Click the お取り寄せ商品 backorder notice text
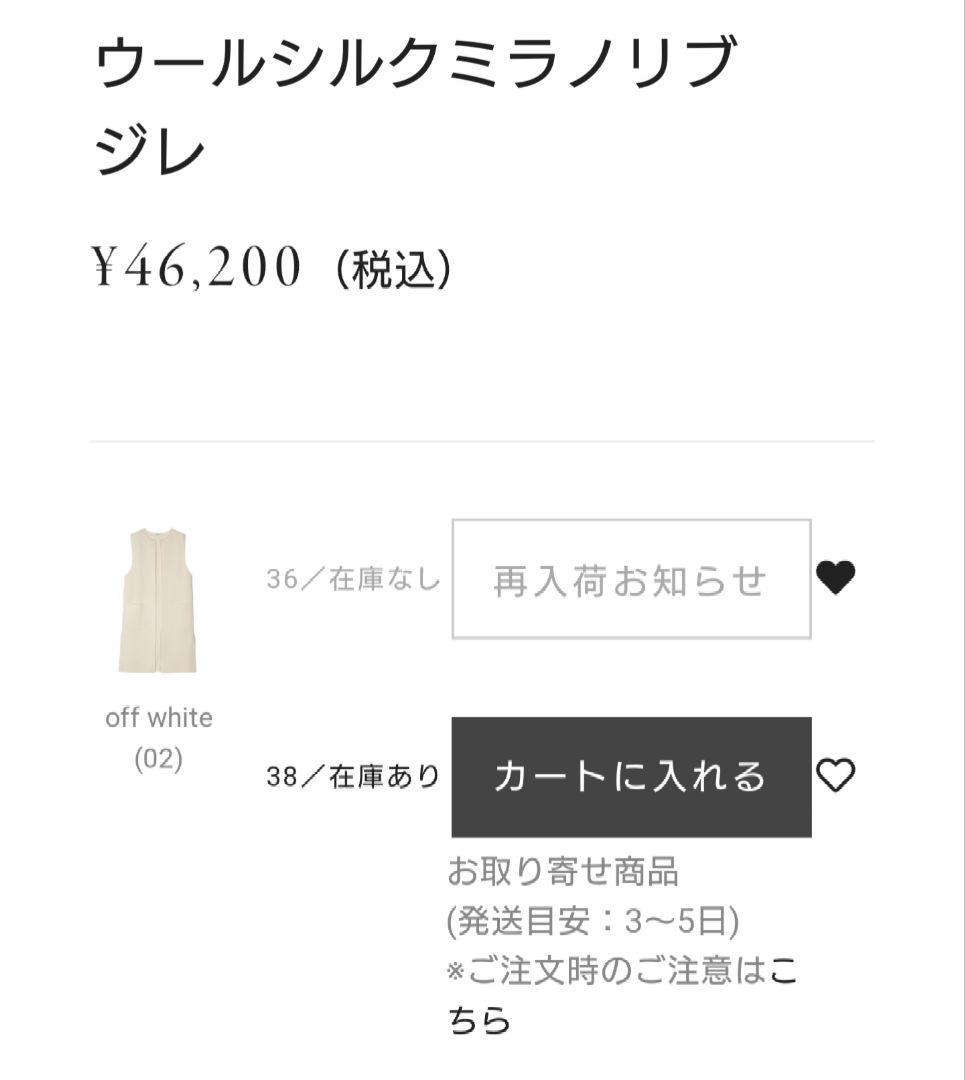This screenshot has width=965, height=1080. [x=563, y=872]
